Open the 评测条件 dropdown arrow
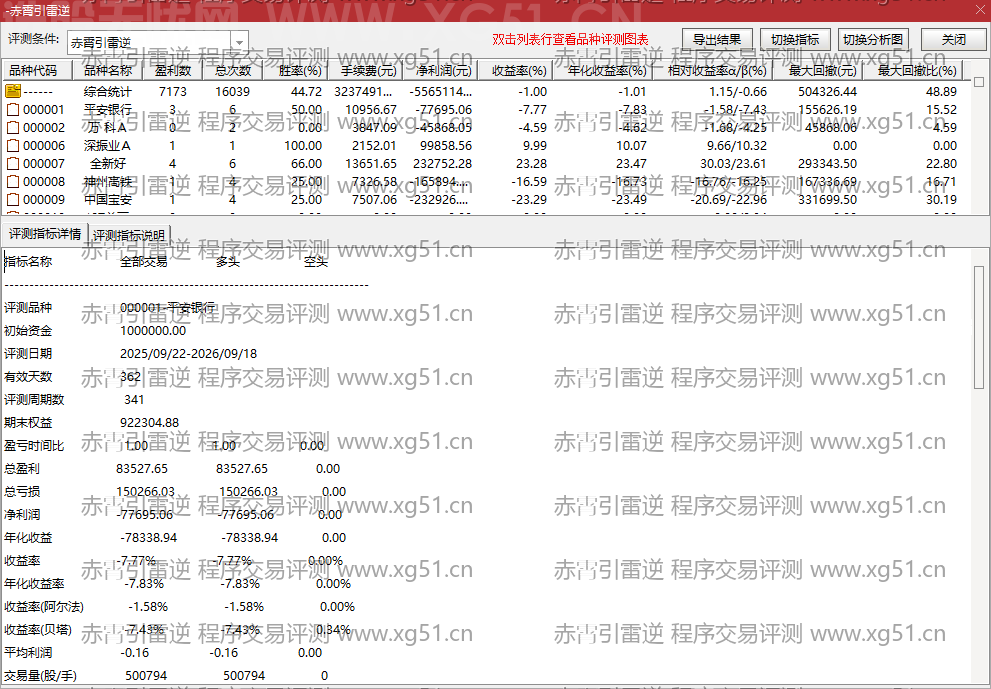The height and width of the screenshot is (689, 991). coord(239,42)
